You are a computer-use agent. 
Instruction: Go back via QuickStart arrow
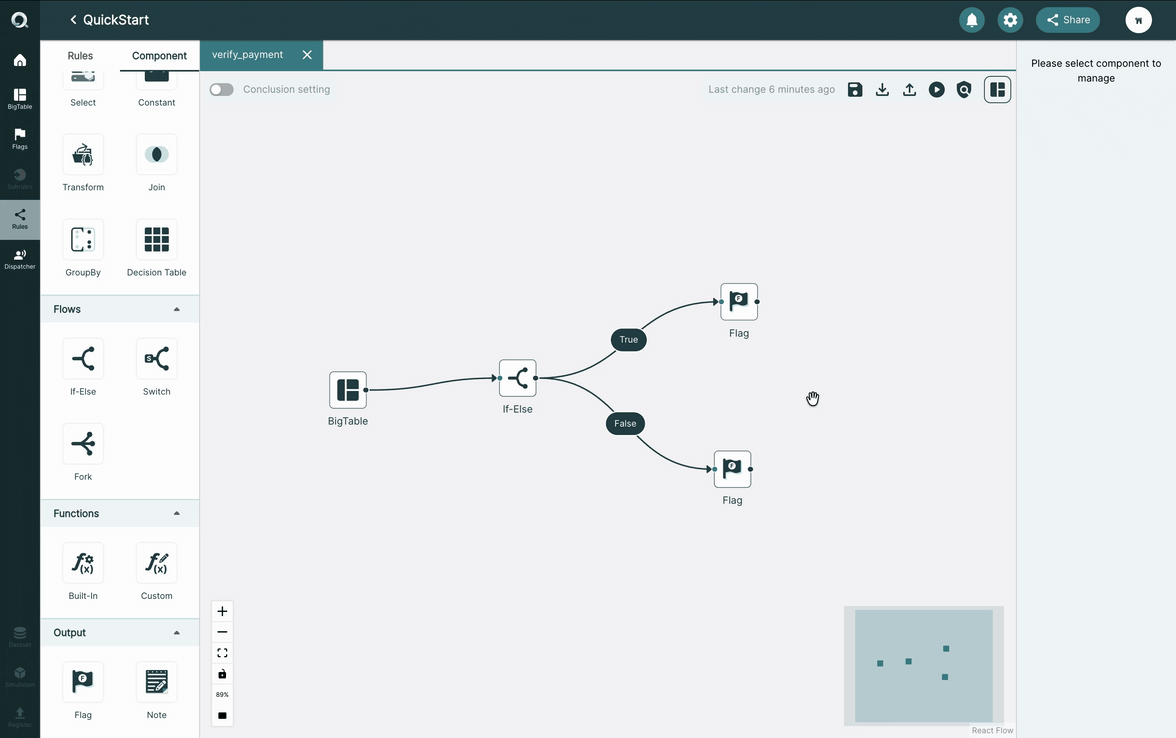[73, 20]
